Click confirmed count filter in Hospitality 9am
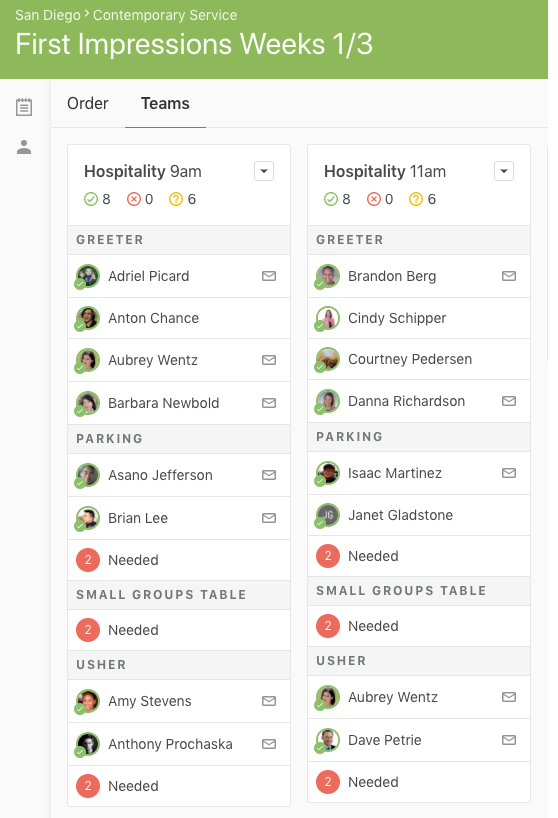Viewport: 558px width, 818px height. tap(98, 199)
